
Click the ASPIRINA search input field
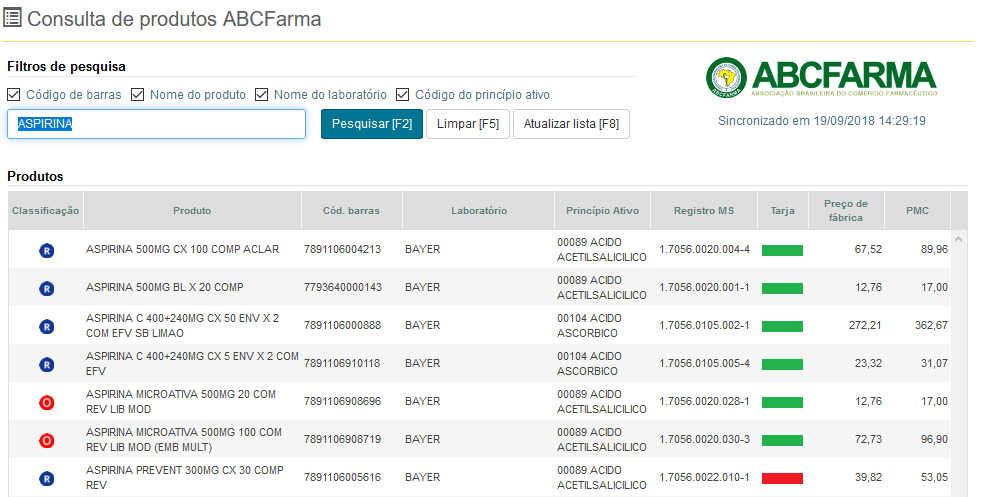click(x=156, y=124)
